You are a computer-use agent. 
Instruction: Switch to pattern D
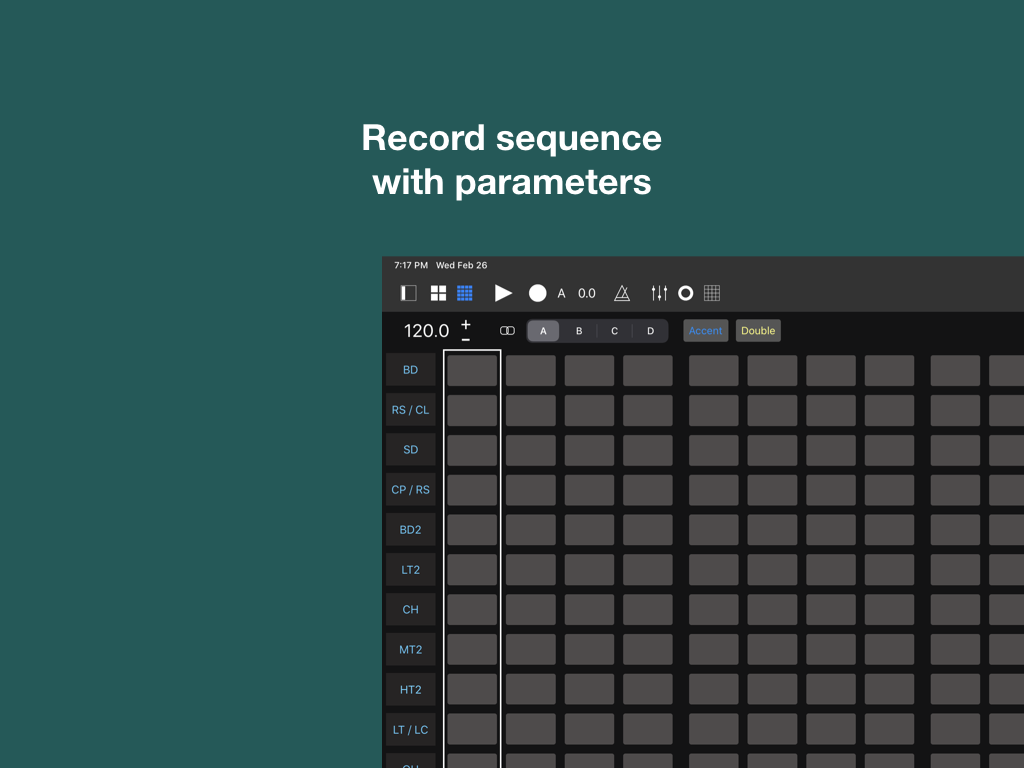click(650, 331)
